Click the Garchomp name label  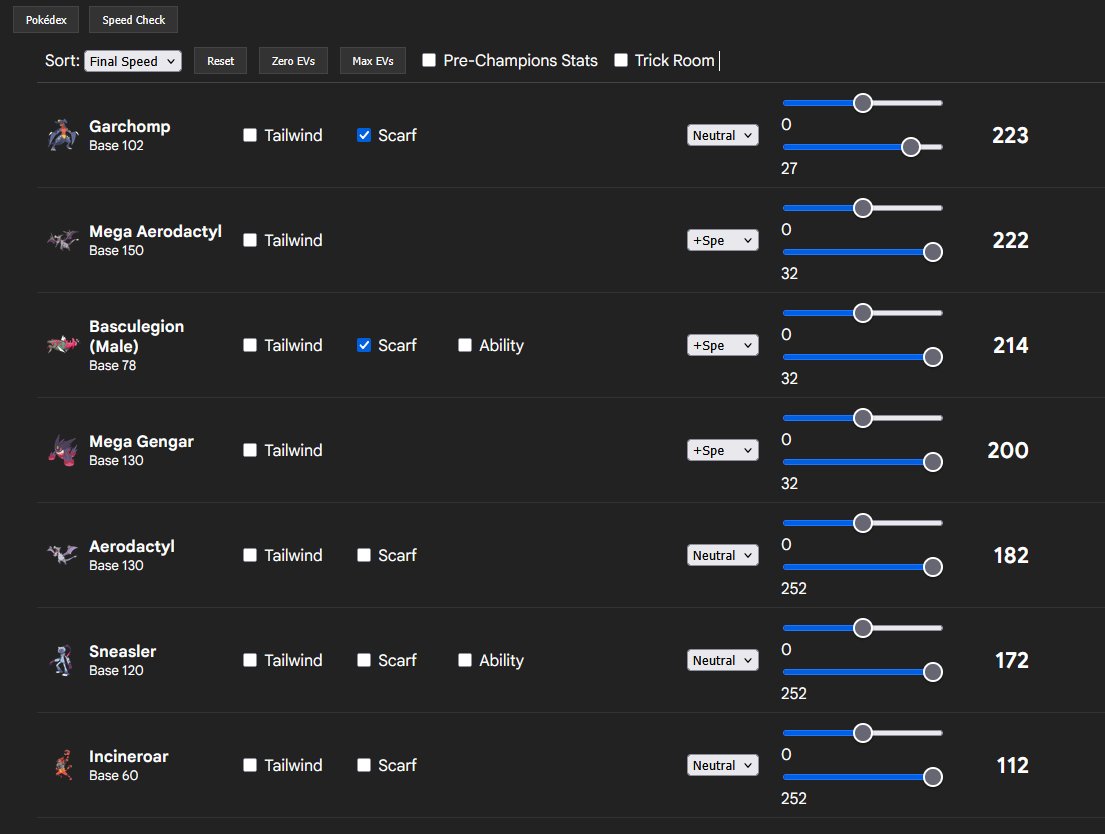click(x=130, y=126)
